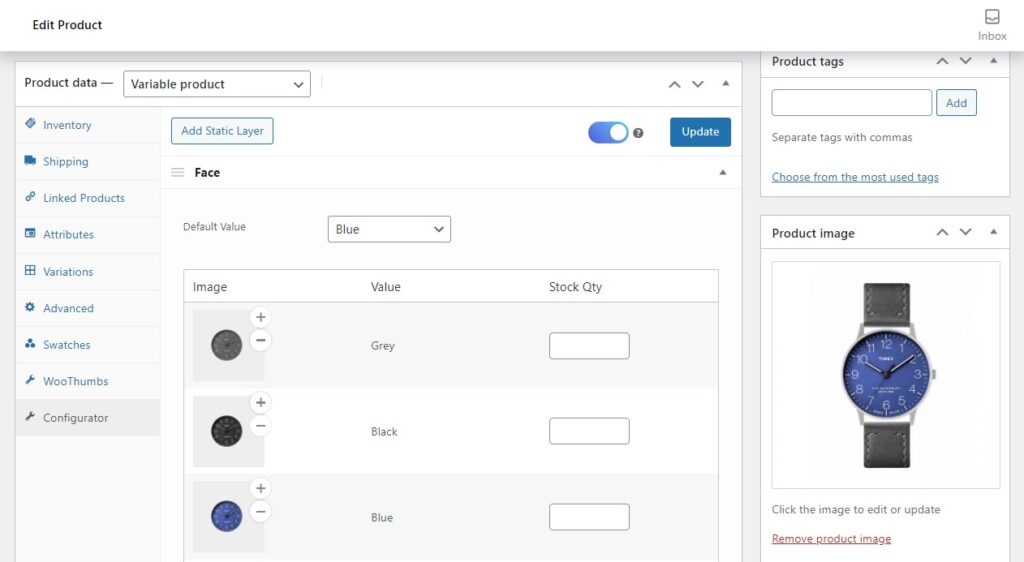Remove image with minus on Blue row
Screen dimensions: 1024x562
261,512
